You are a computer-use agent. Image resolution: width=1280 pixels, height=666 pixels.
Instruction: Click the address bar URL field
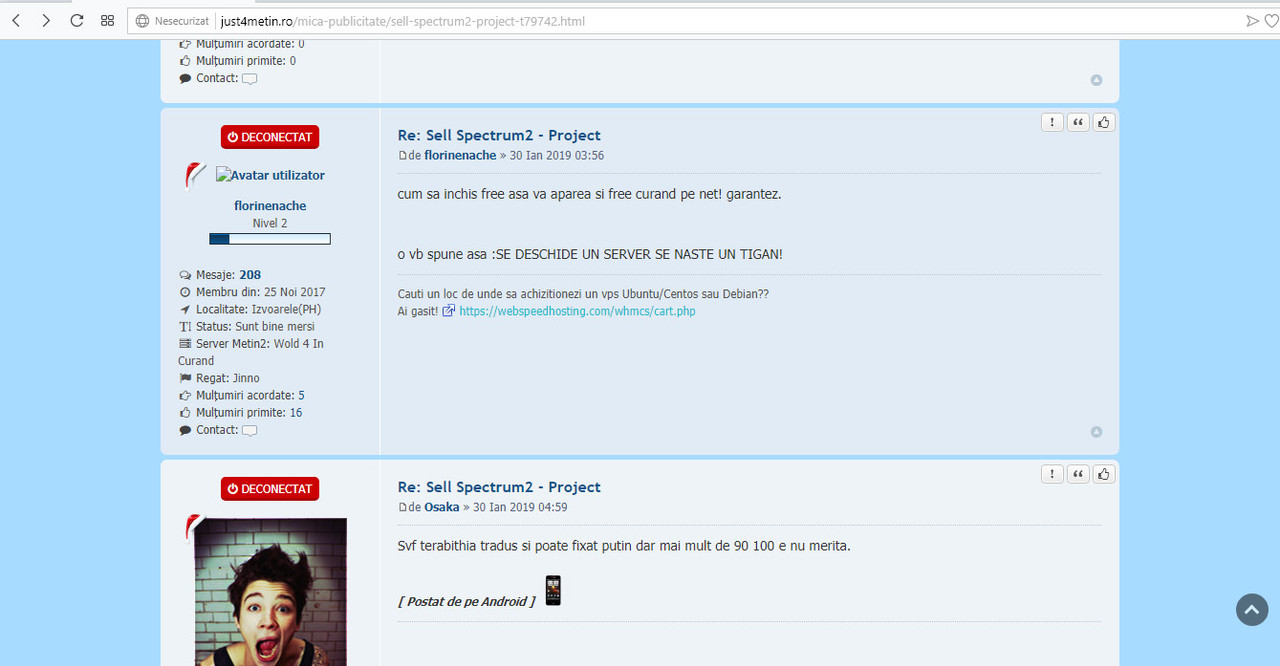[x=680, y=21]
